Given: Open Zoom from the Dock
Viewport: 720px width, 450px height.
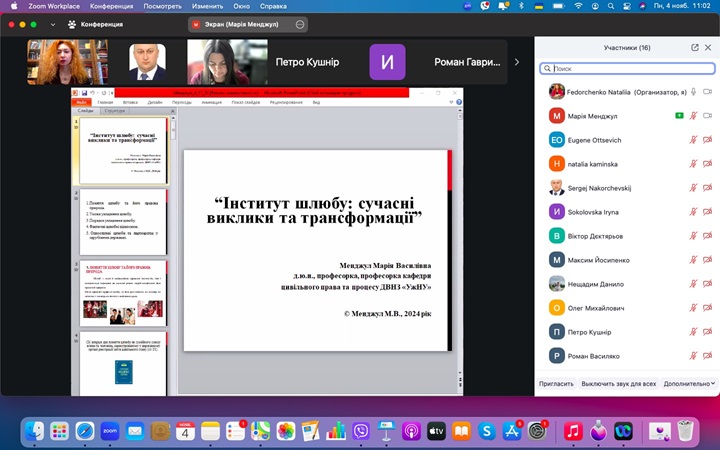Looking at the screenshot, I should [110, 431].
